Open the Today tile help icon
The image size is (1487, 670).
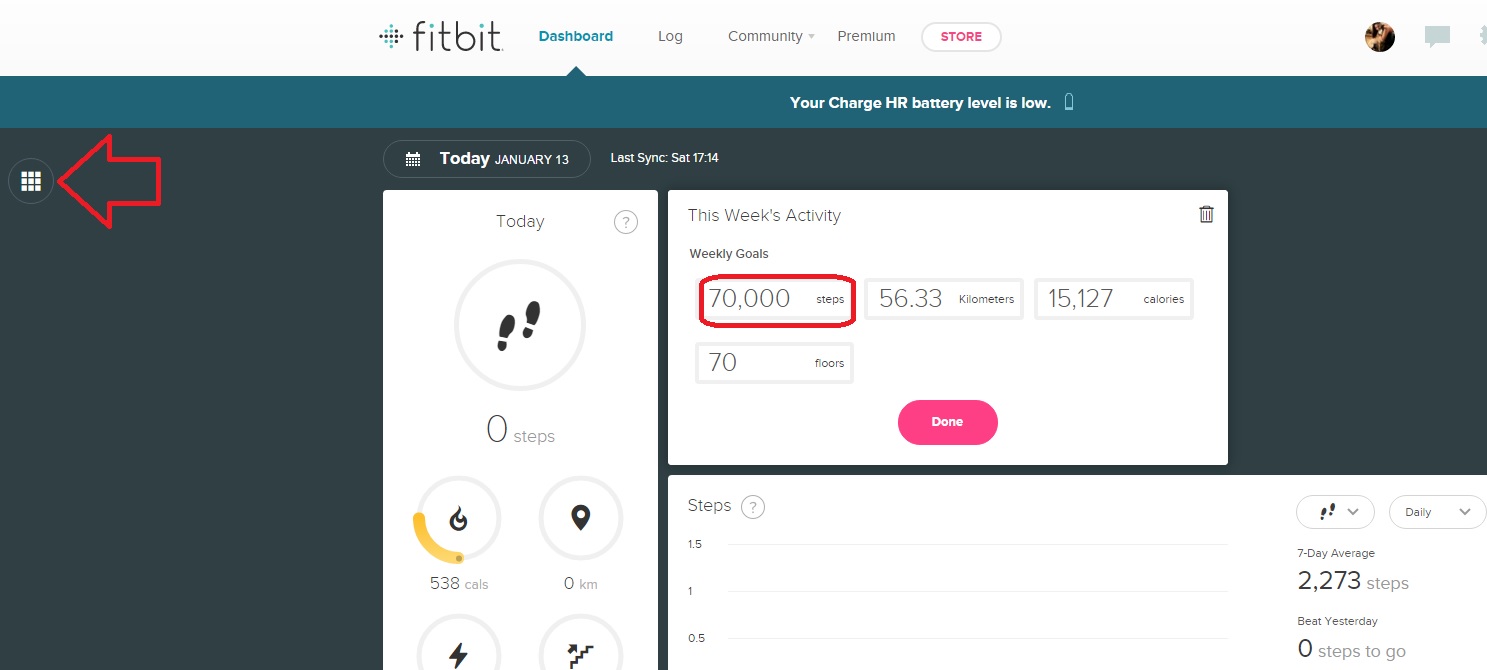click(625, 222)
